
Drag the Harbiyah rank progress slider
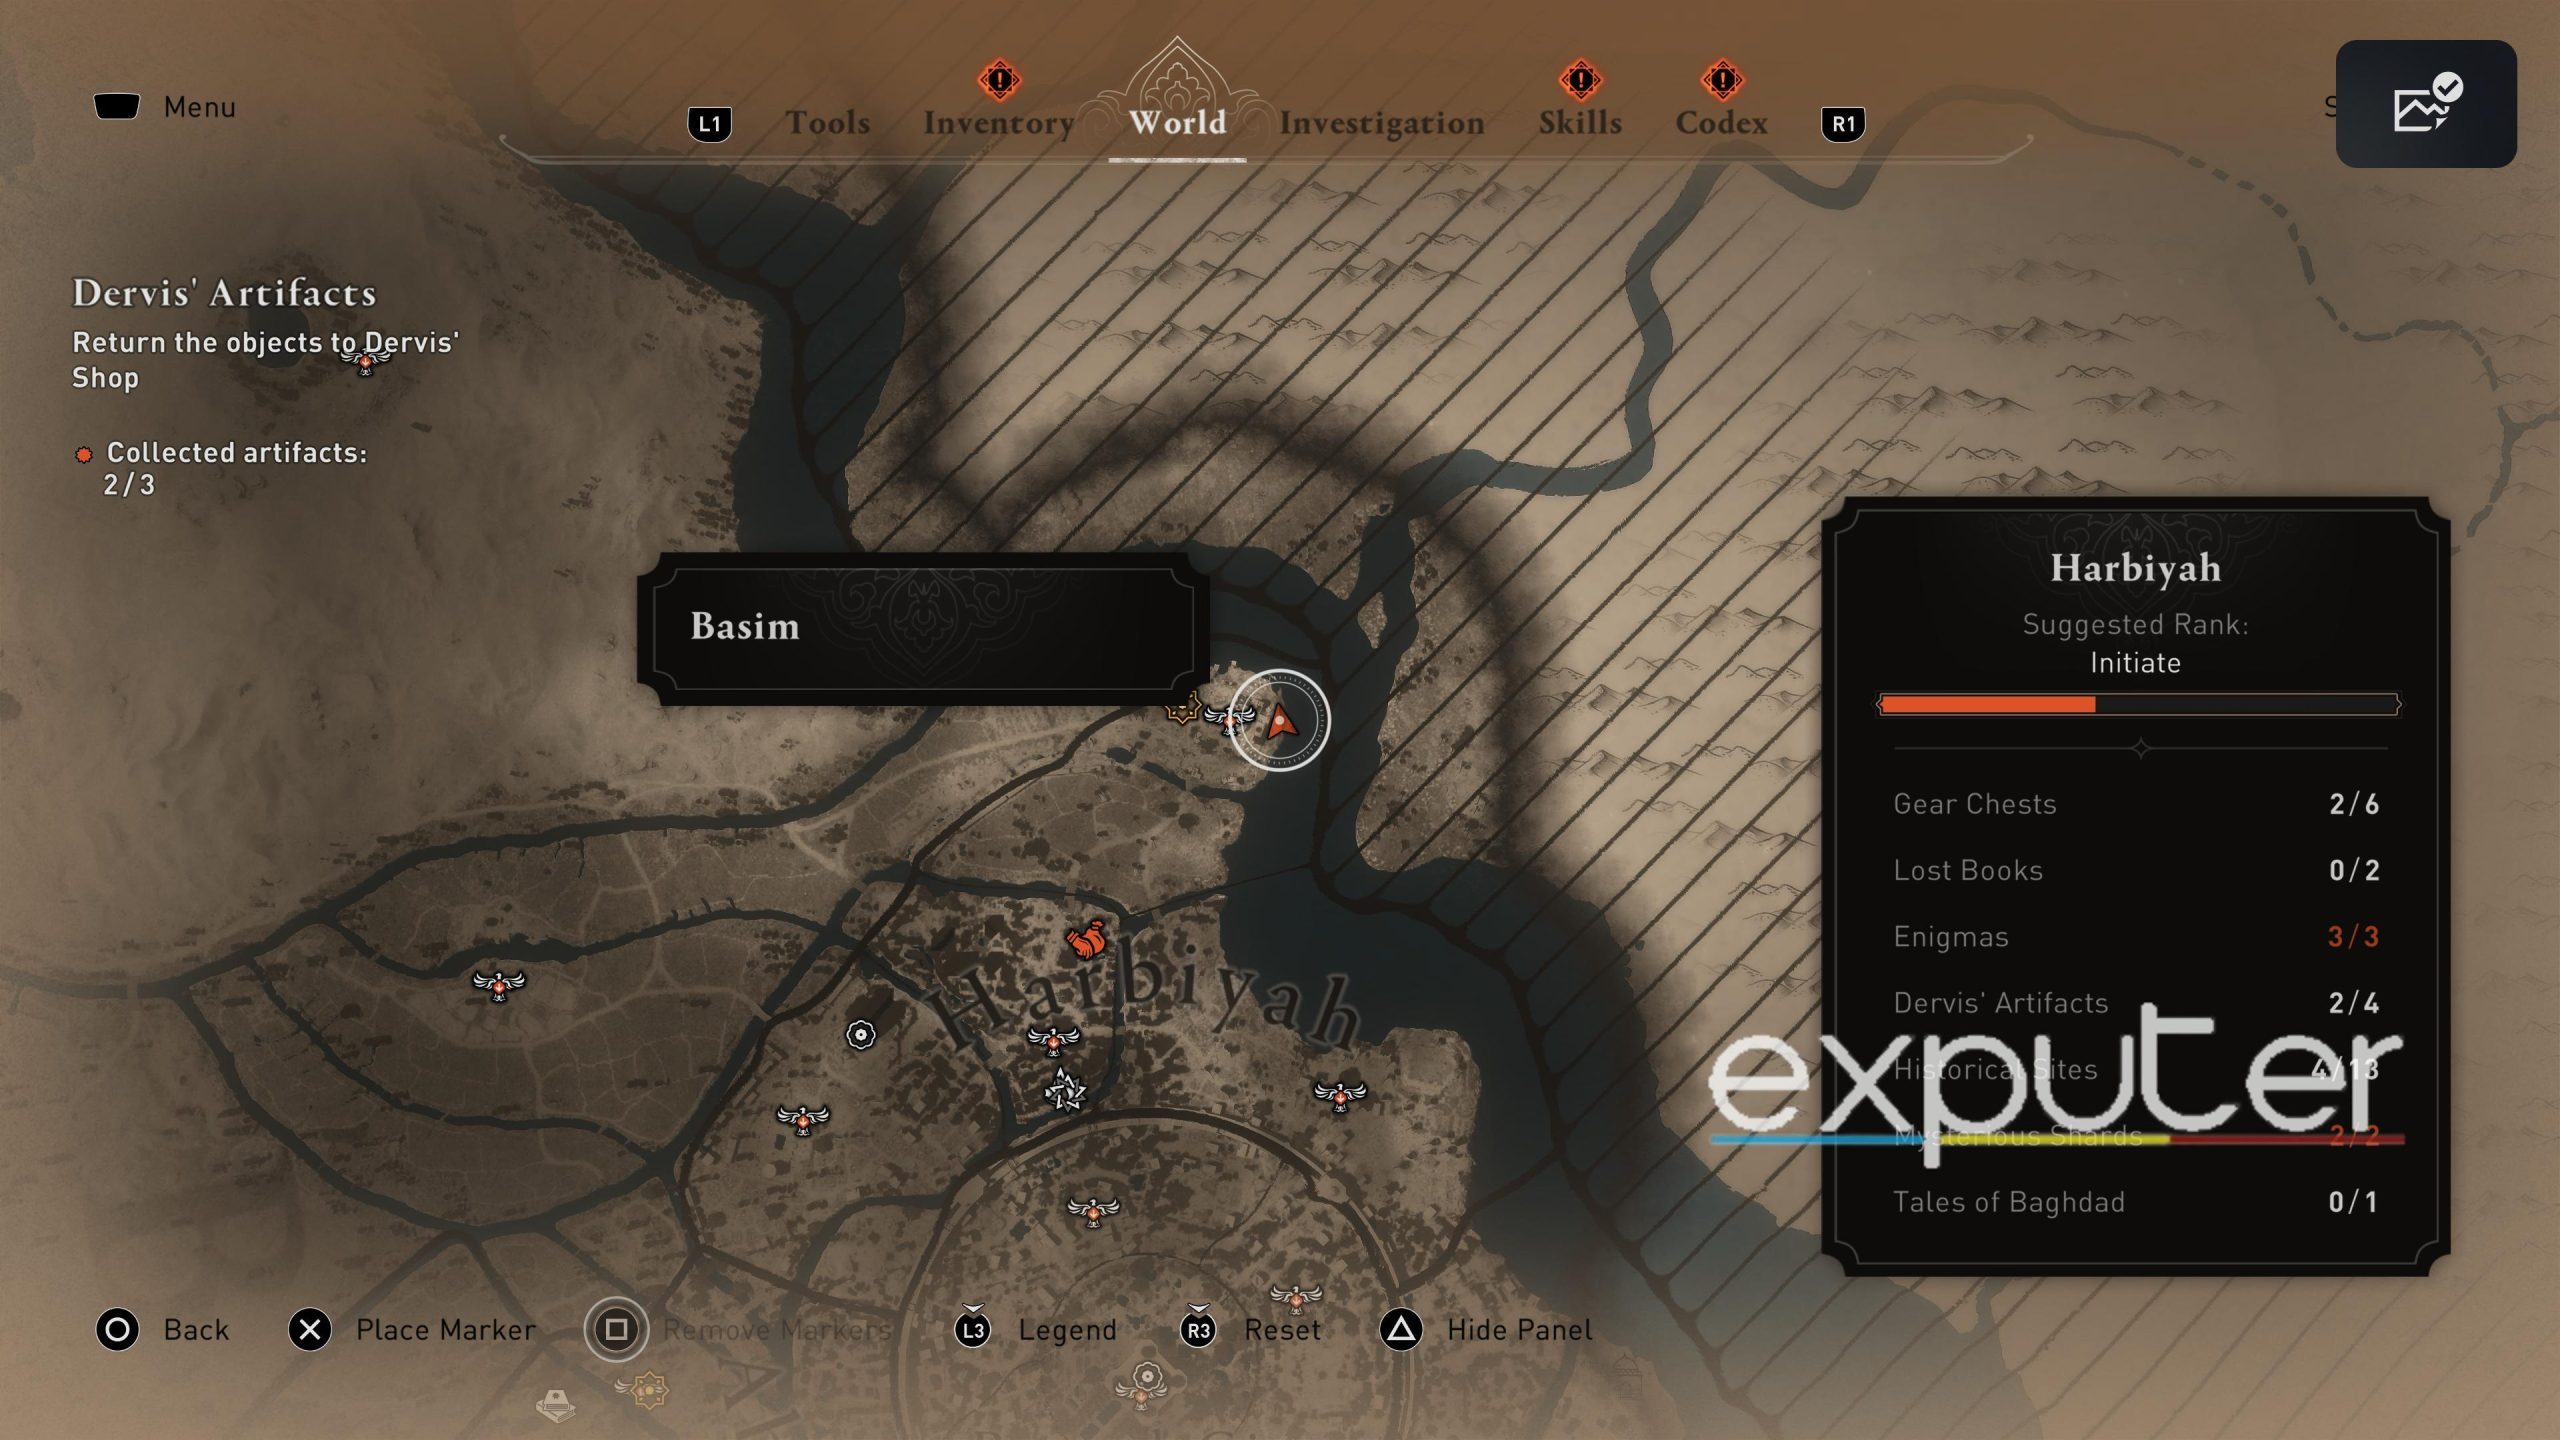2096,703
